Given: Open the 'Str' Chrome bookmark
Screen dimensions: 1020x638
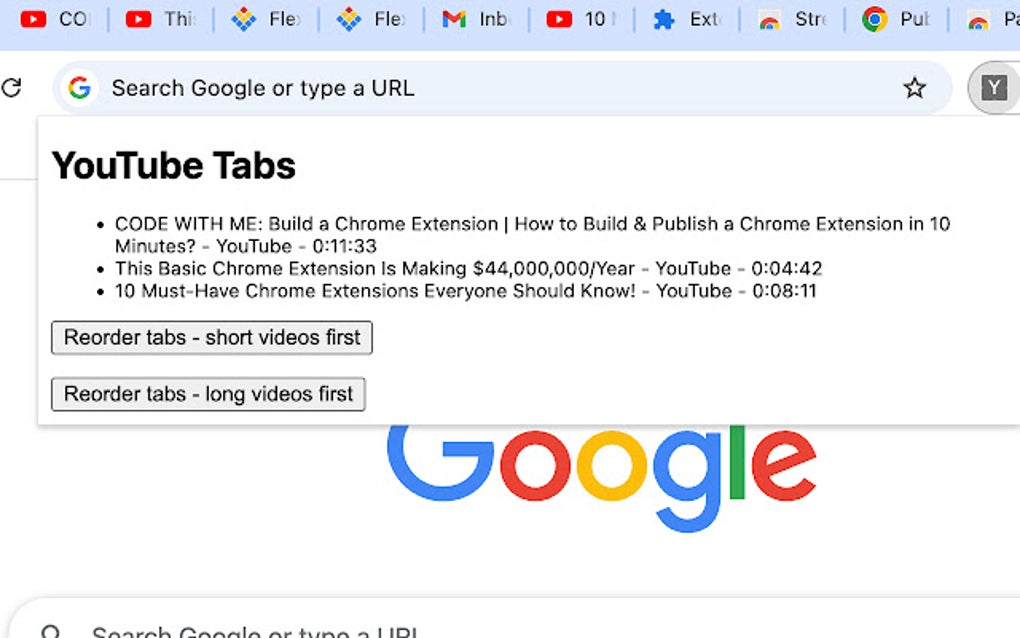Looking at the screenshot, I should tap(794, 18).
